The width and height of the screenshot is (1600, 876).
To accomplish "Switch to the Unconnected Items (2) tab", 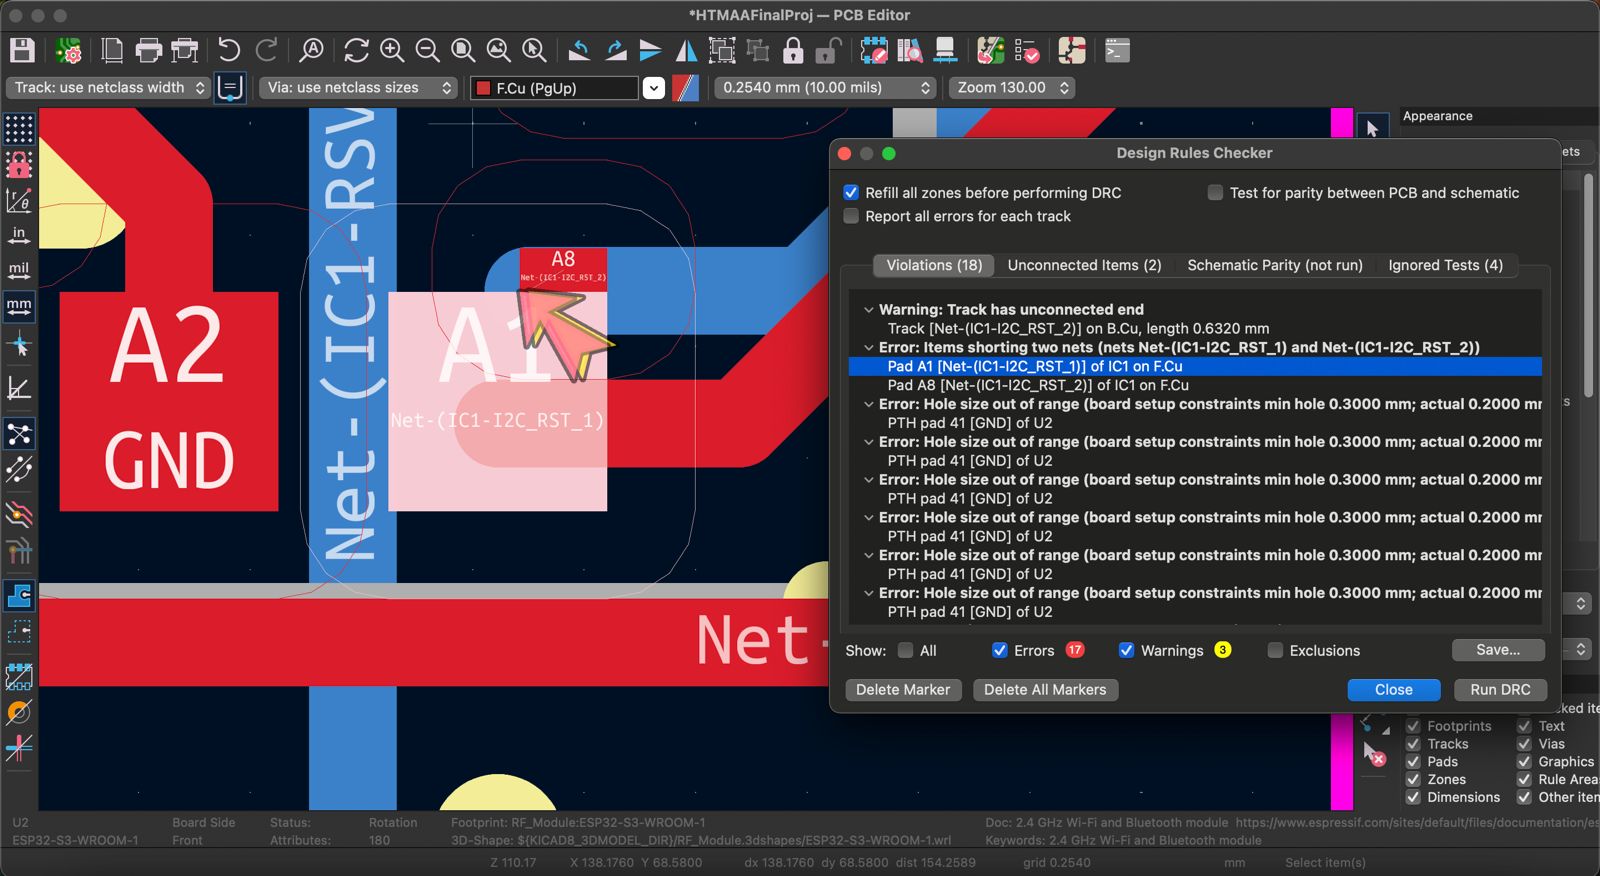I will point(1084,265).
